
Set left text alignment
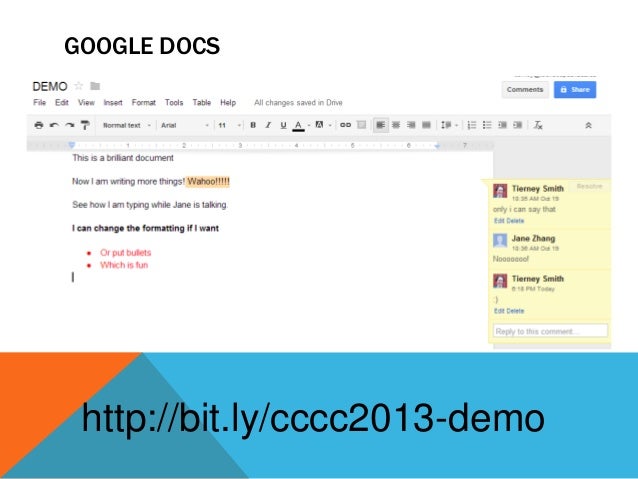click(381, 125)
